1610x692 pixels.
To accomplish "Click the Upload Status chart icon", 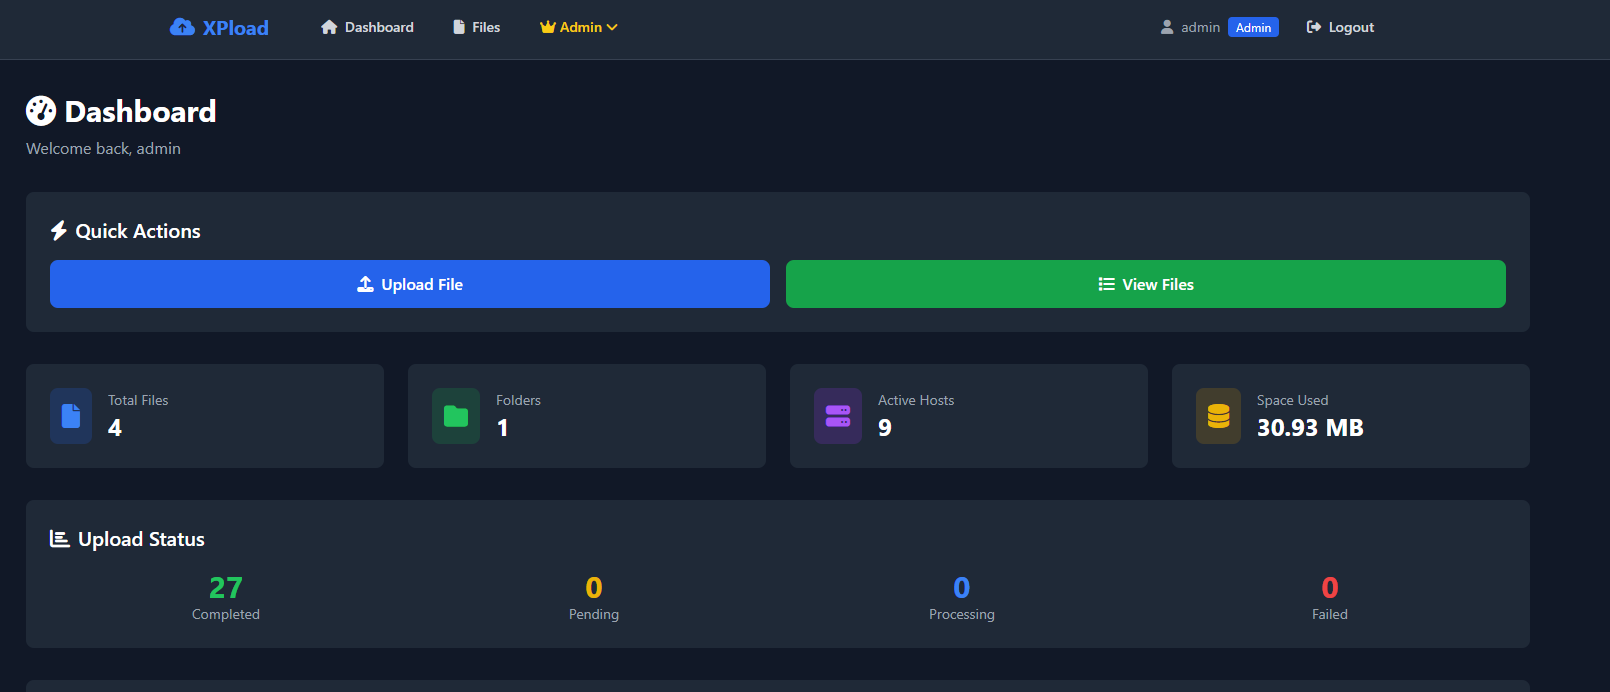I will click(60, 539).
